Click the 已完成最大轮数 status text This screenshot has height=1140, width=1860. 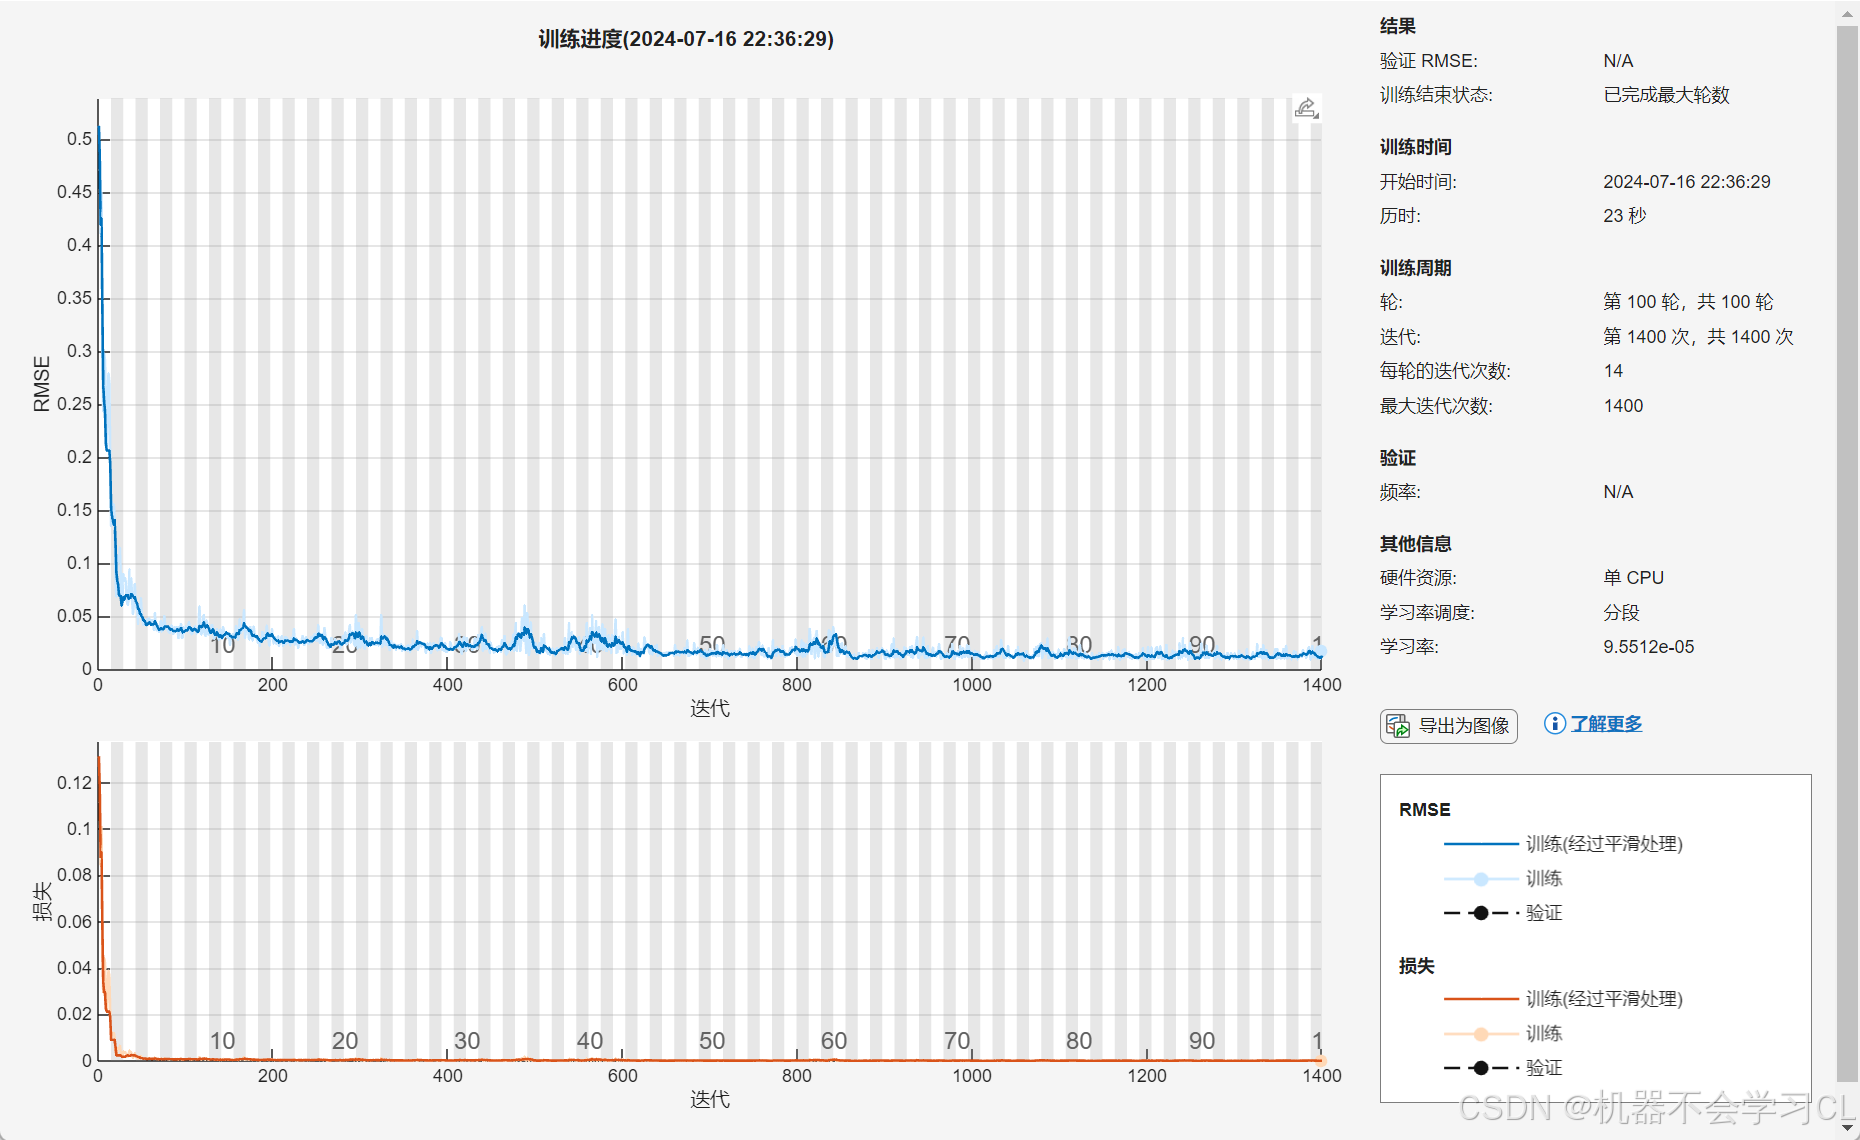click(x=1666, y=95)
